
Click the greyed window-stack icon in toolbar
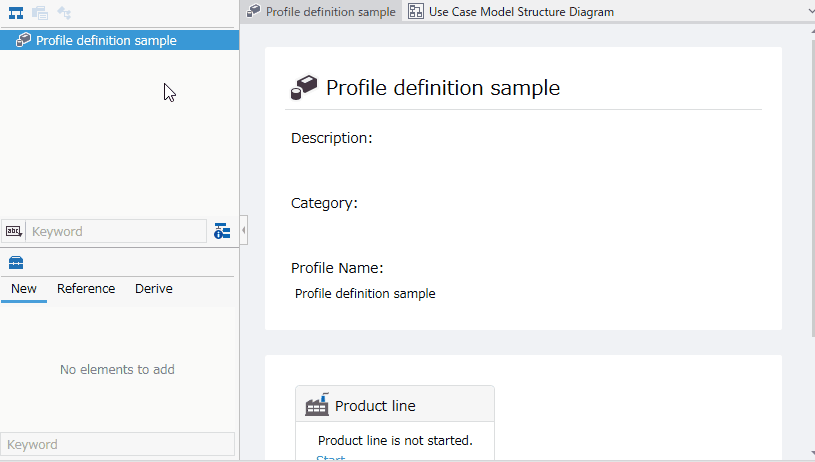pos(40,13)
